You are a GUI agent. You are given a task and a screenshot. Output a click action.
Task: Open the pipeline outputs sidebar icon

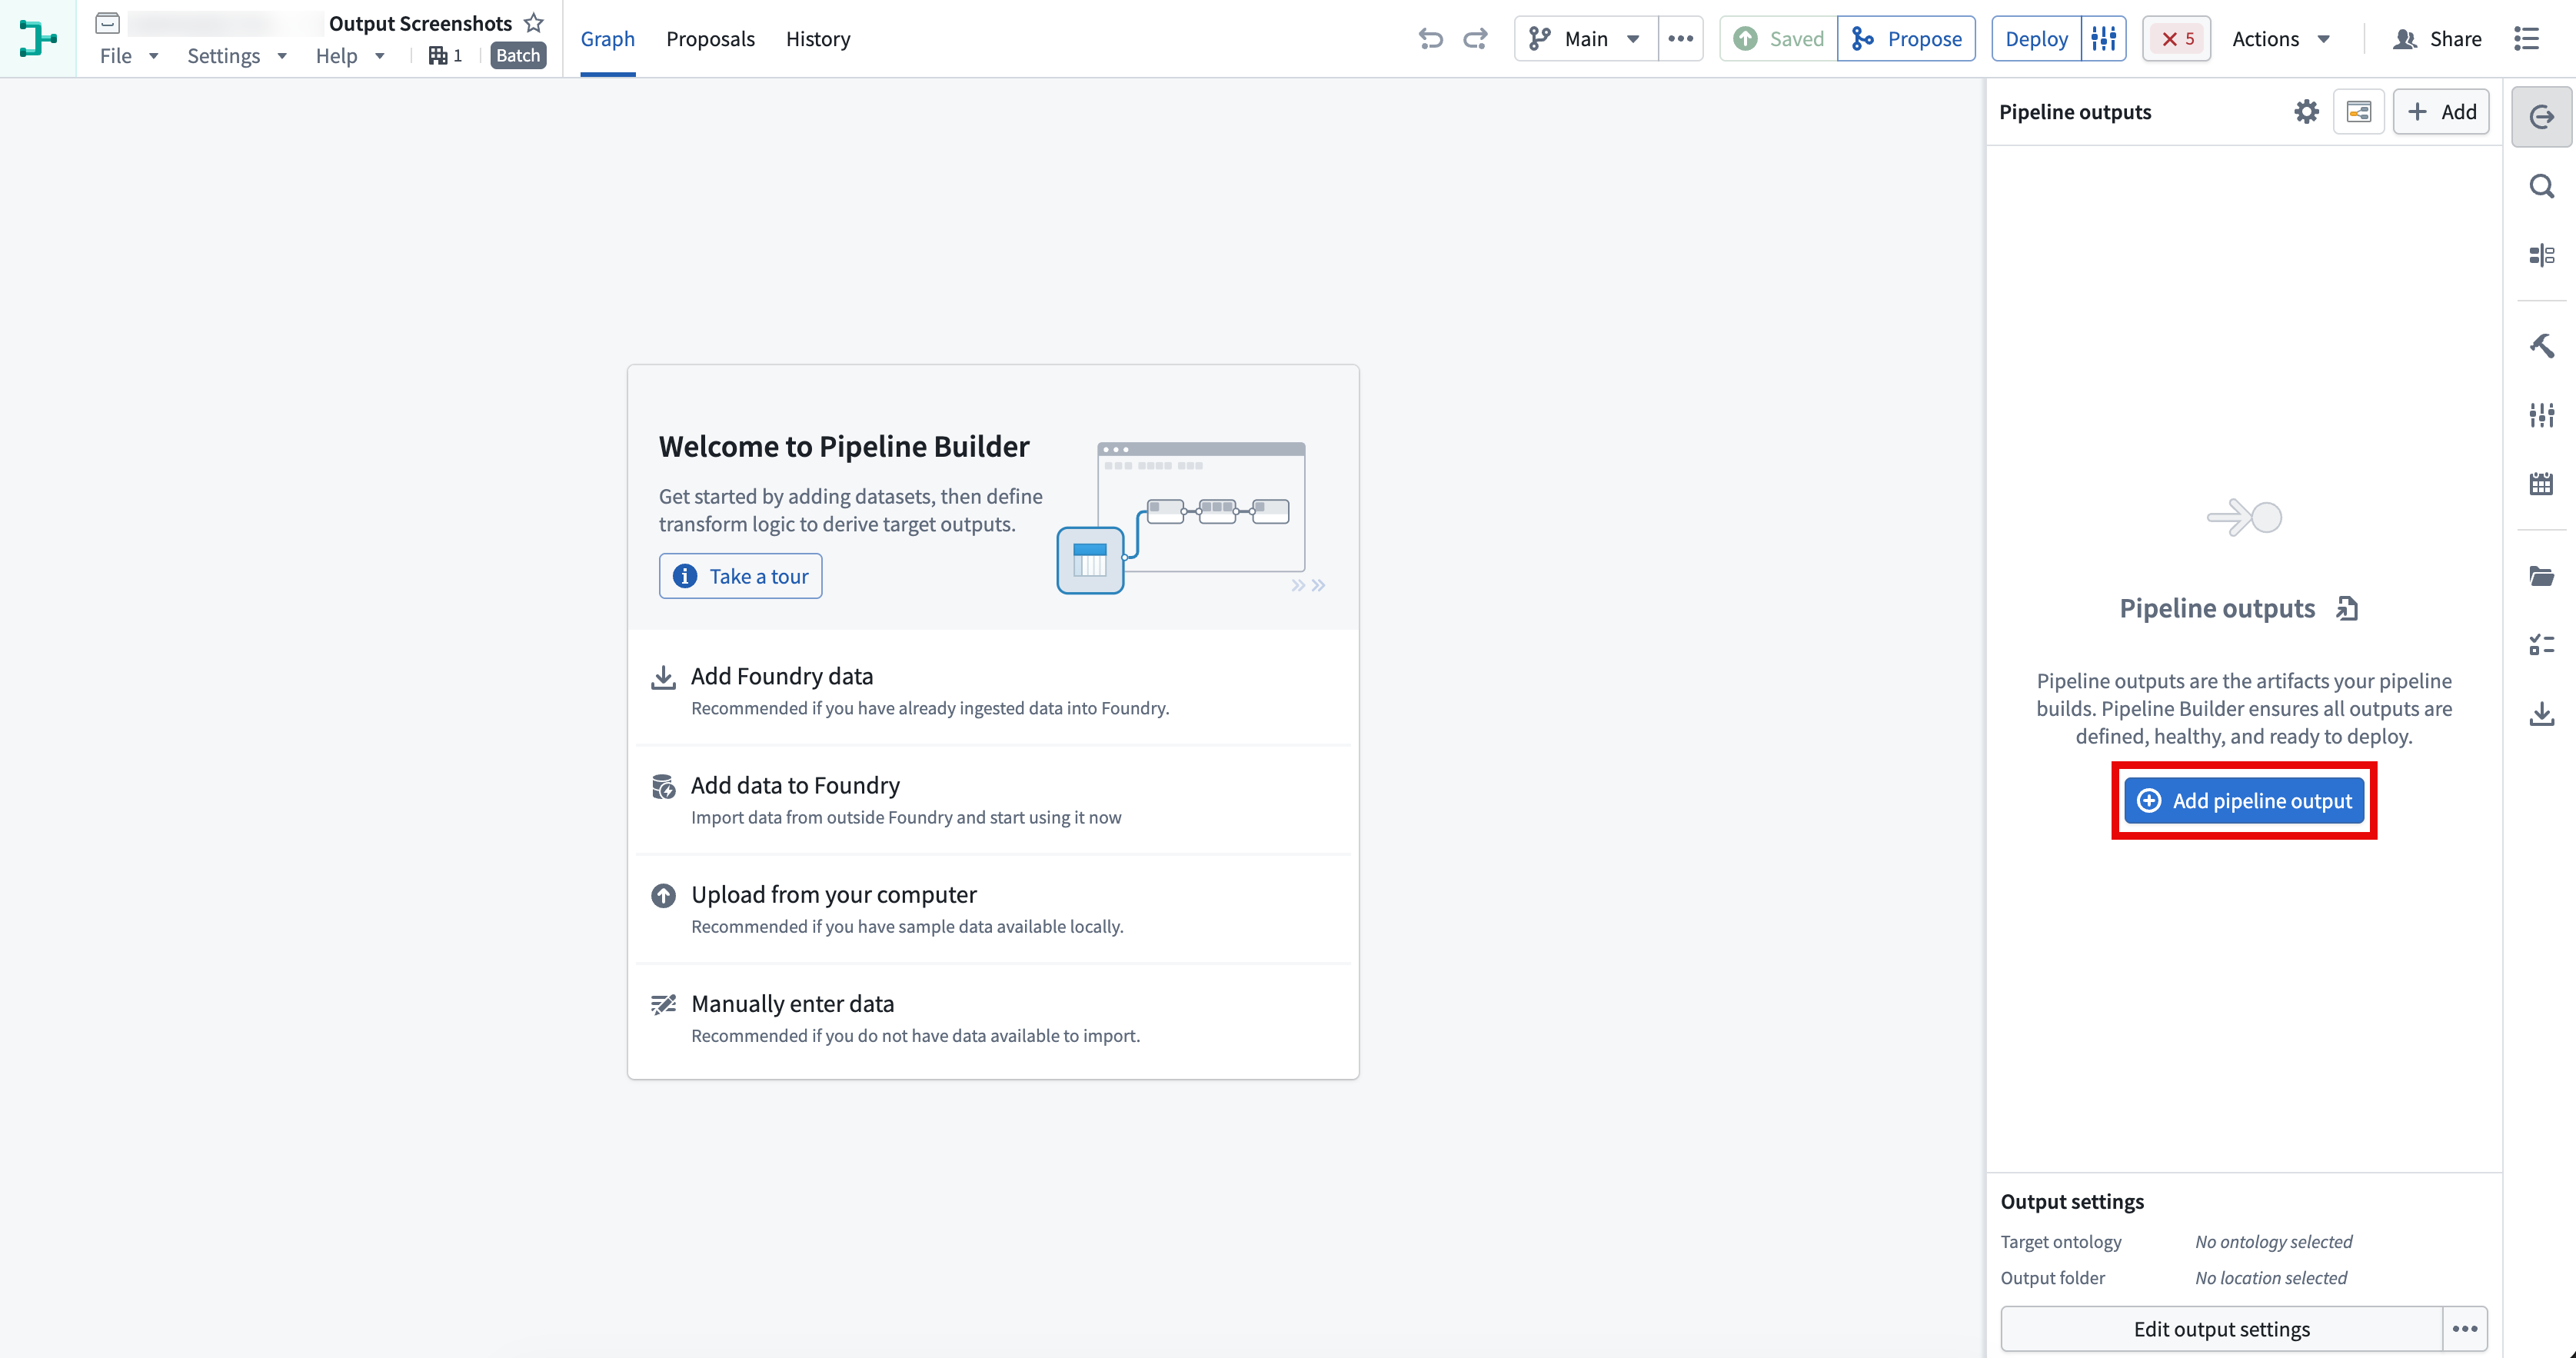pos(2542,117)
